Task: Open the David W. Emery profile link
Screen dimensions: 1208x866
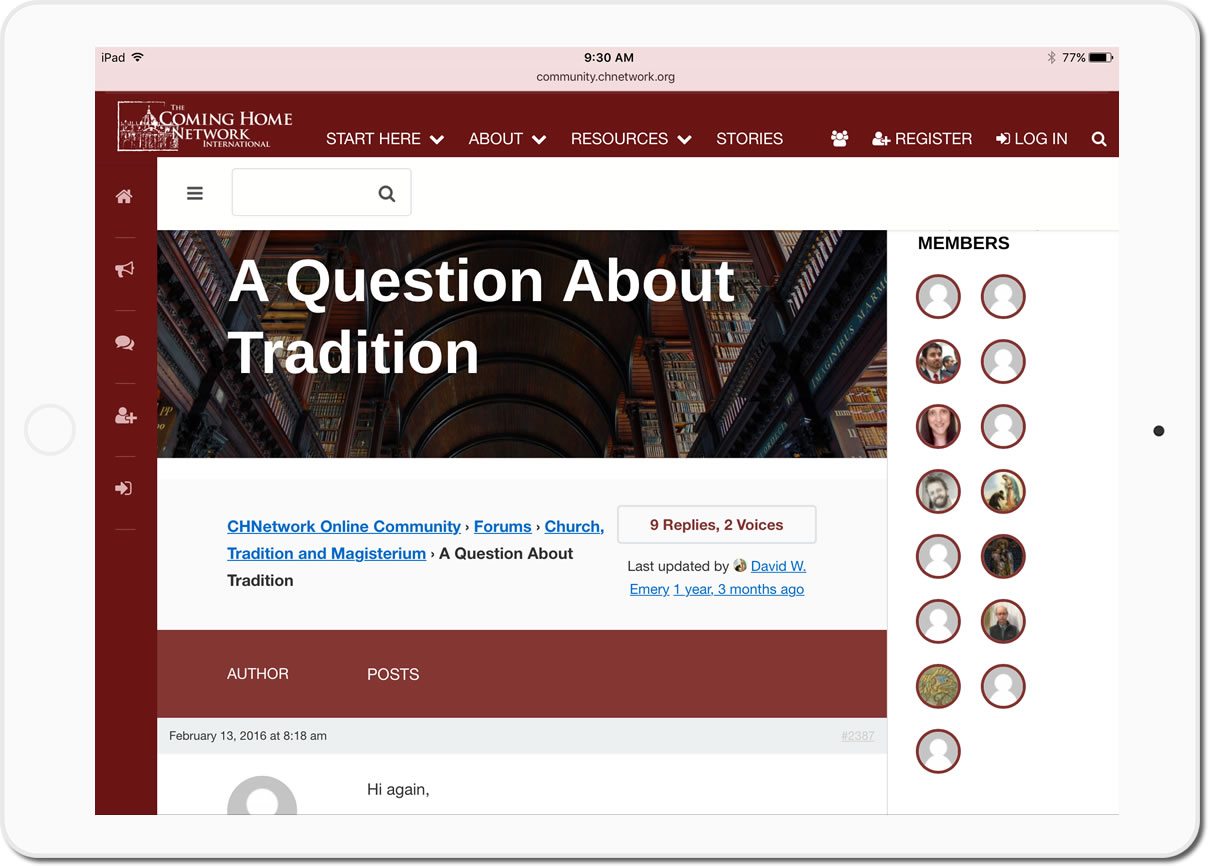Action: (x=718, y=577)
